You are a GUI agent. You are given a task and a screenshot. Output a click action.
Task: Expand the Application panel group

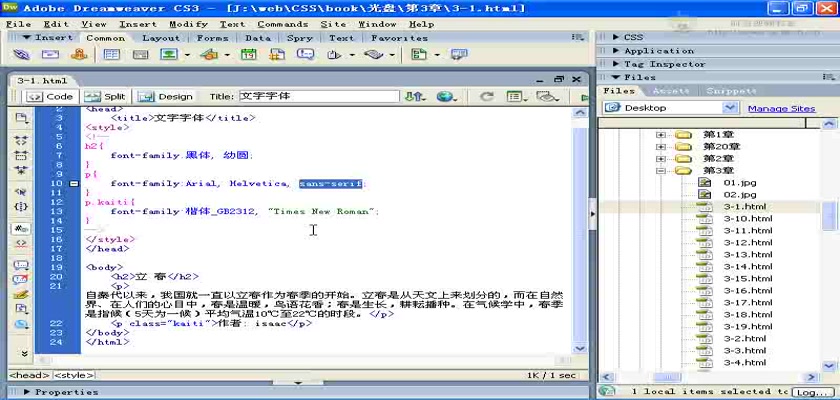click(x=617, y=51)
